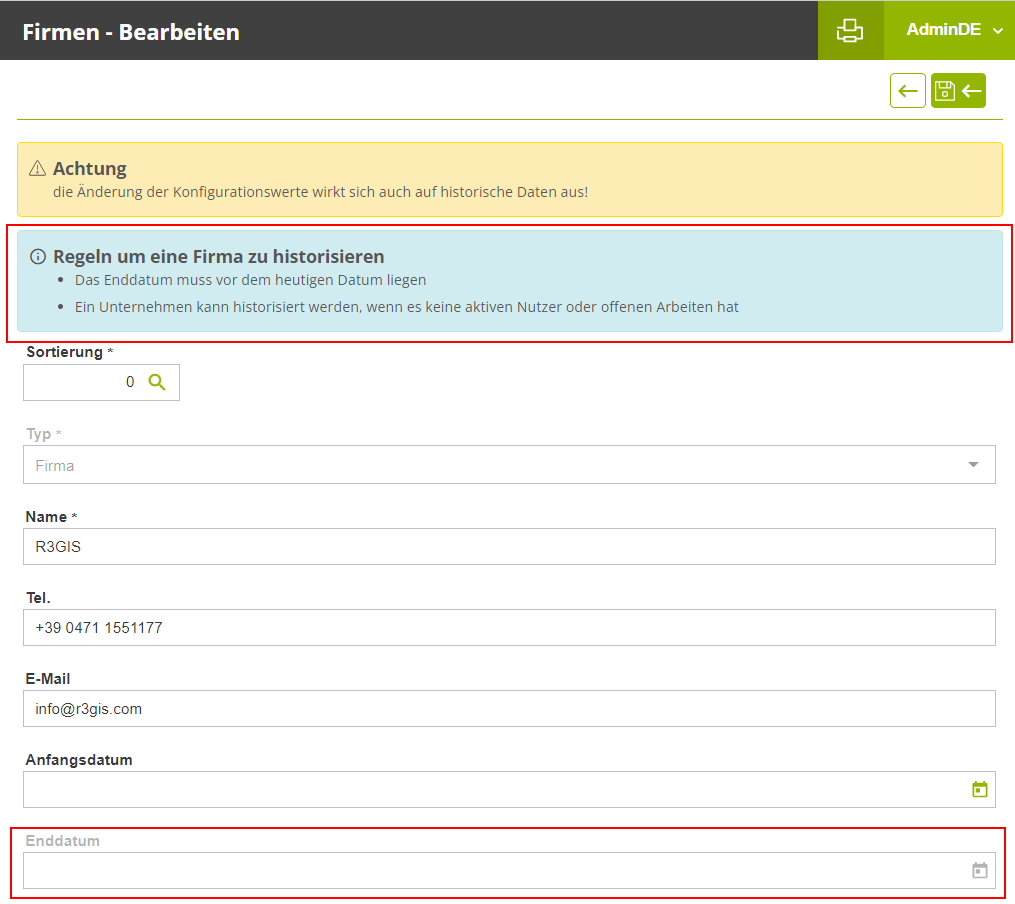Click into the Tel. phone field
Screen dimensions: 1015x904
pos(500,628)
